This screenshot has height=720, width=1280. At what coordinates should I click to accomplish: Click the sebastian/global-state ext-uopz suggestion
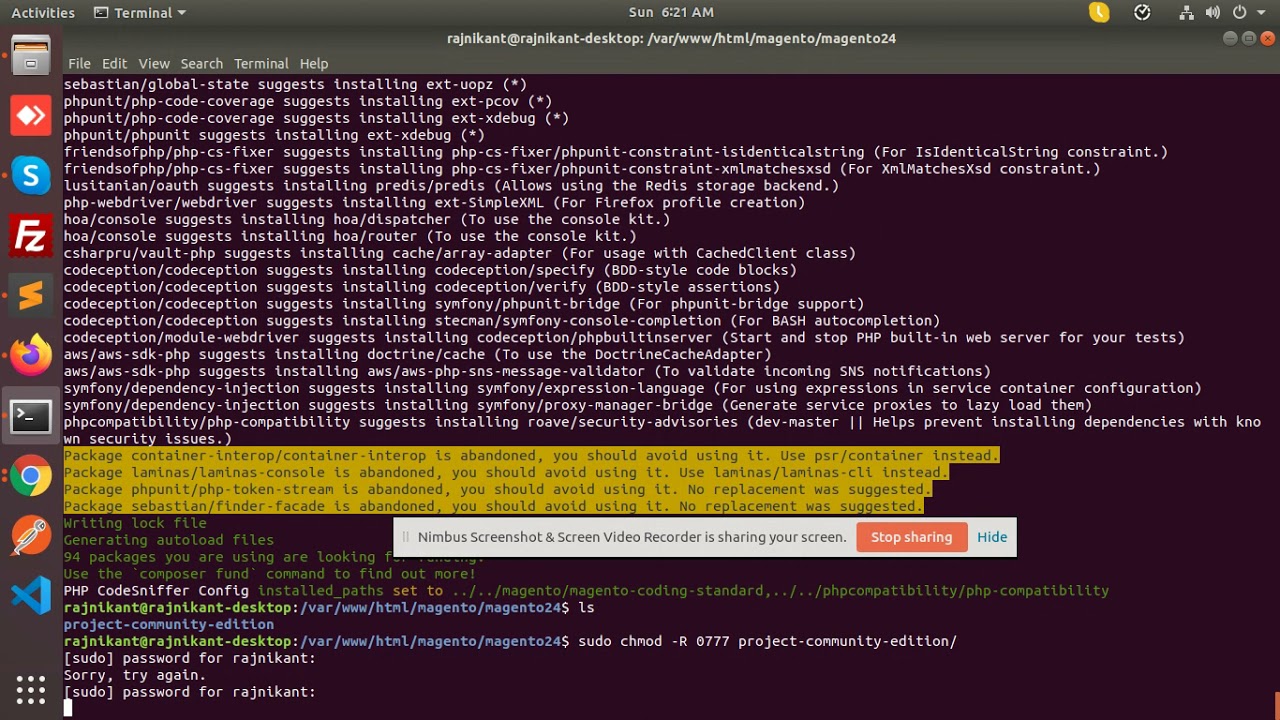(x=295, y=85)
